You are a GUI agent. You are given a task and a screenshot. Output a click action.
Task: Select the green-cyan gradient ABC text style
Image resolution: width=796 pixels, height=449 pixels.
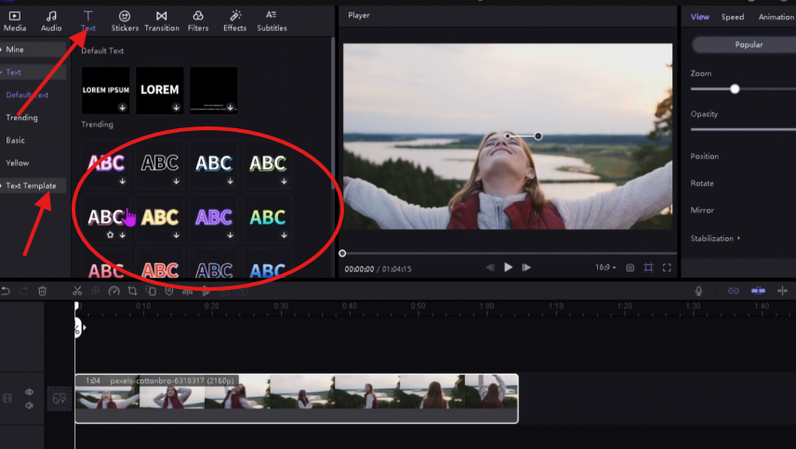click(x=268, y=217)
